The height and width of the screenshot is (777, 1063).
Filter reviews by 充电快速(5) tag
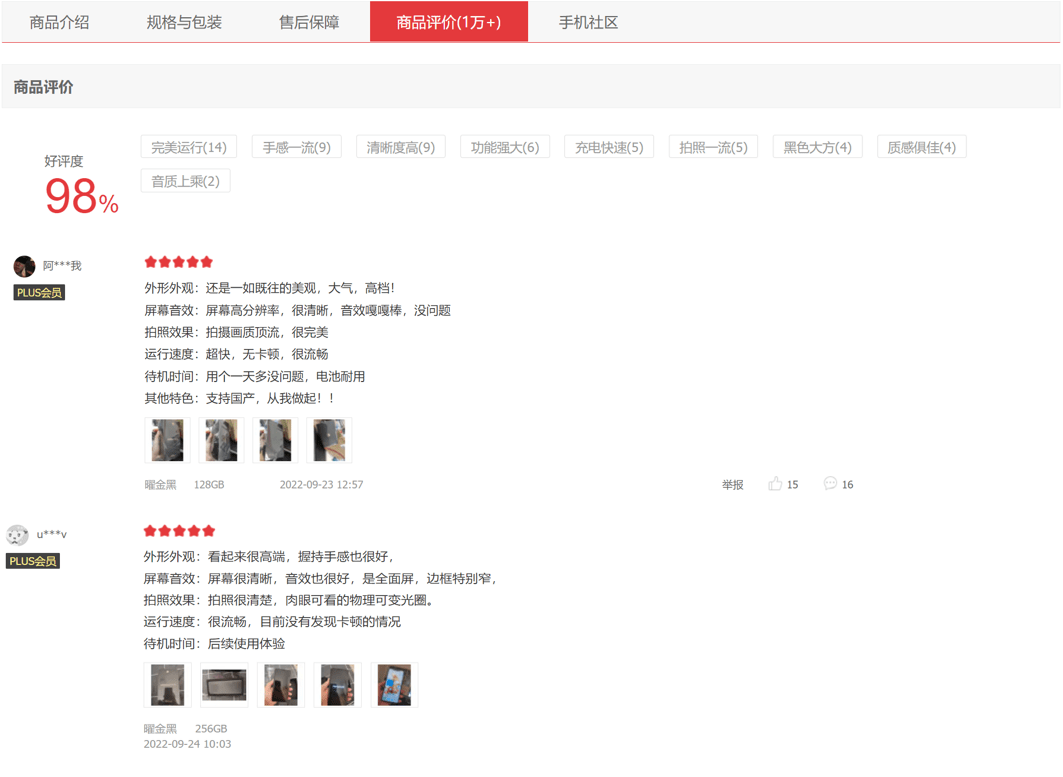tap(609, 147)
